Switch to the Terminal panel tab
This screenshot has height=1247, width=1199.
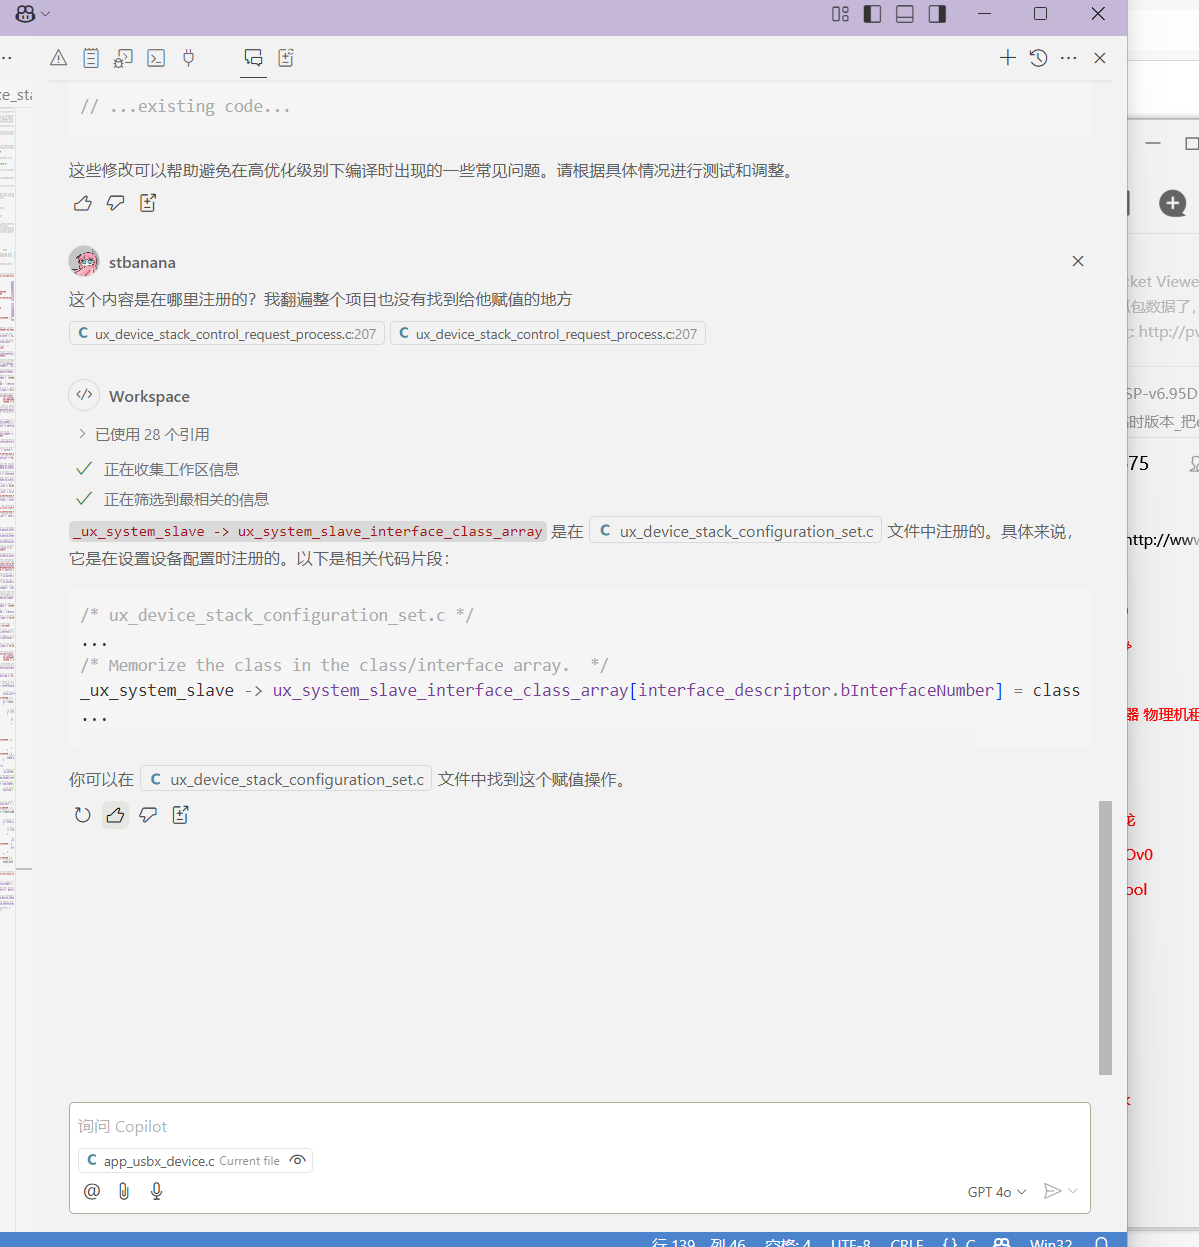(156, 58)
